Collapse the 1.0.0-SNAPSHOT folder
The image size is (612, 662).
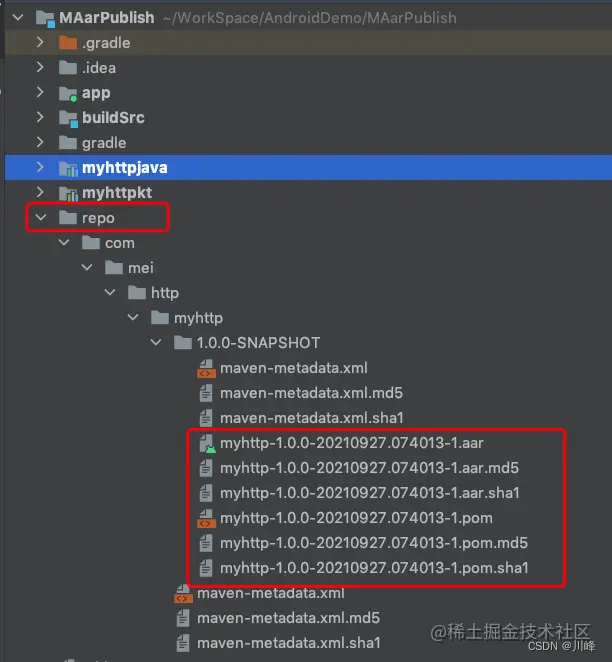point(156,342)
